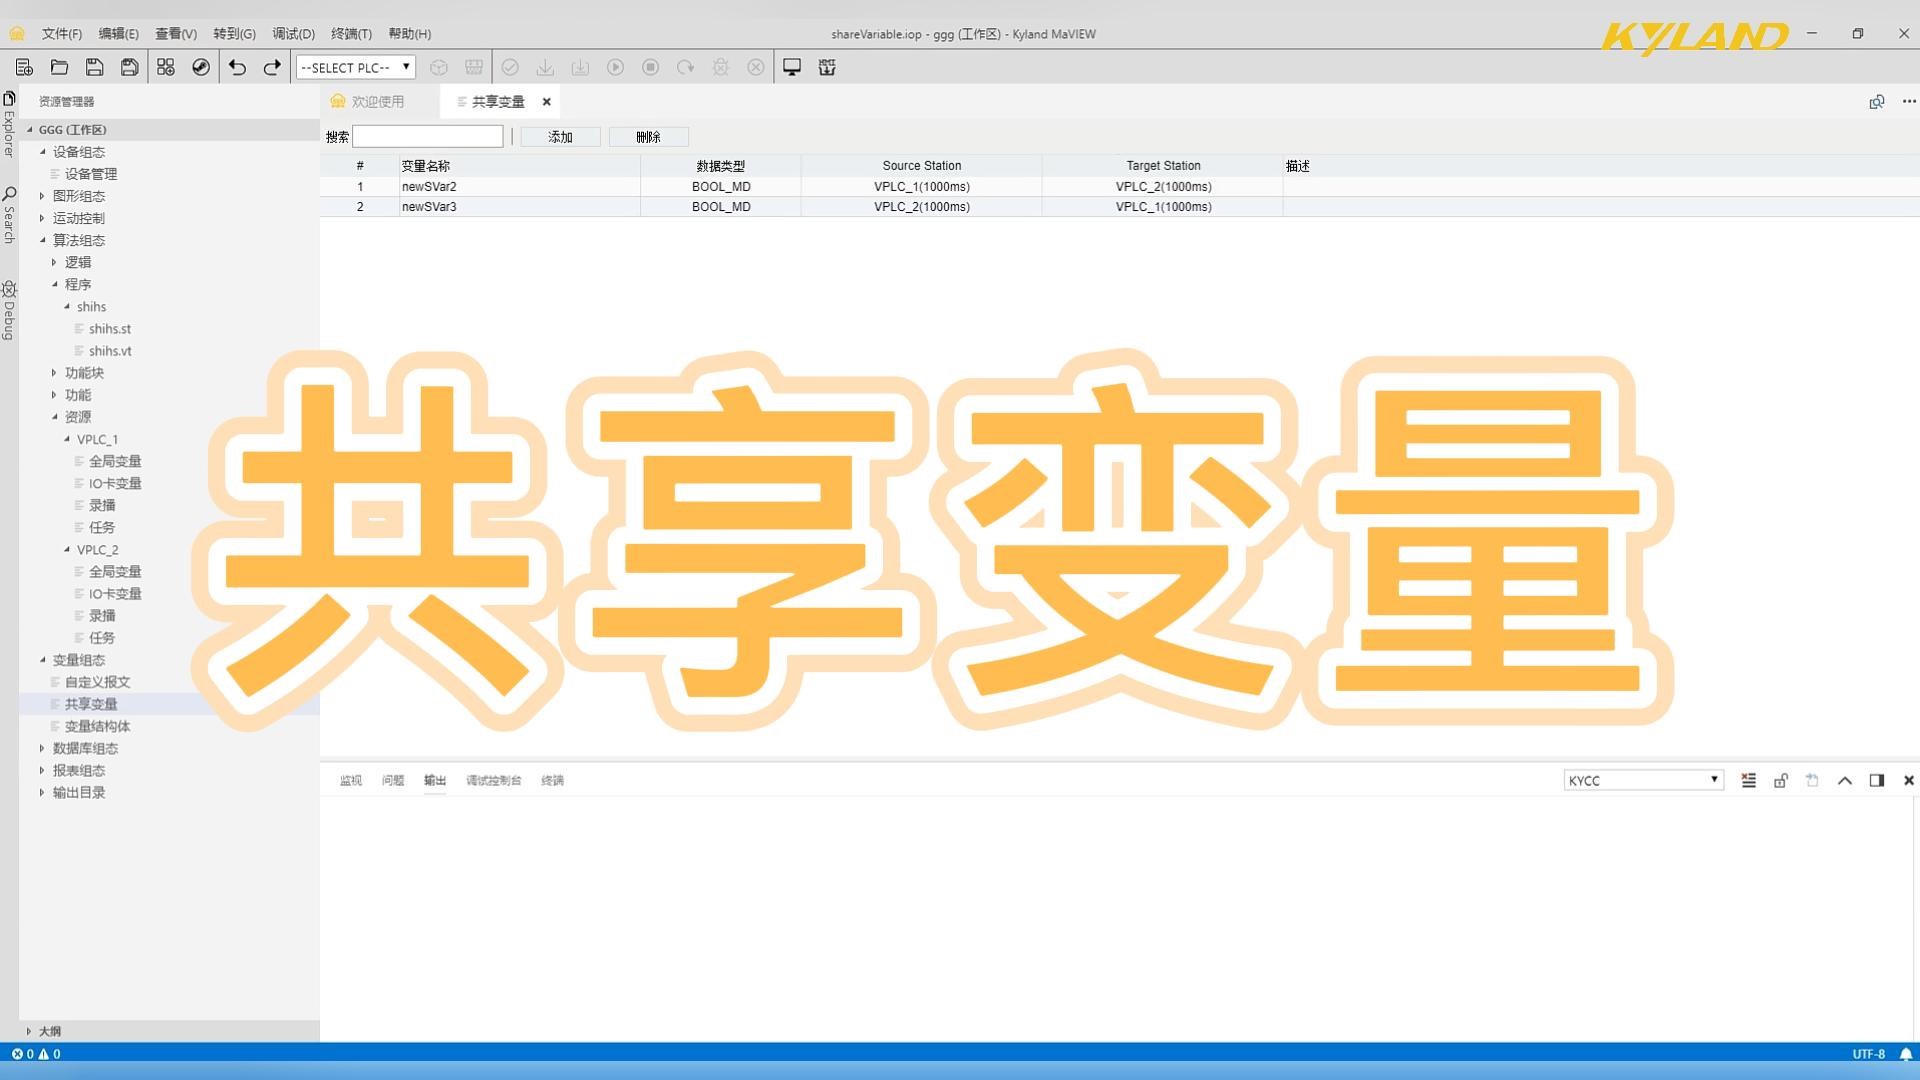Collapse the output panel with the chevron icon
The height and width of the screenshot is (1080, 1920).
(x=1845, y=780)
